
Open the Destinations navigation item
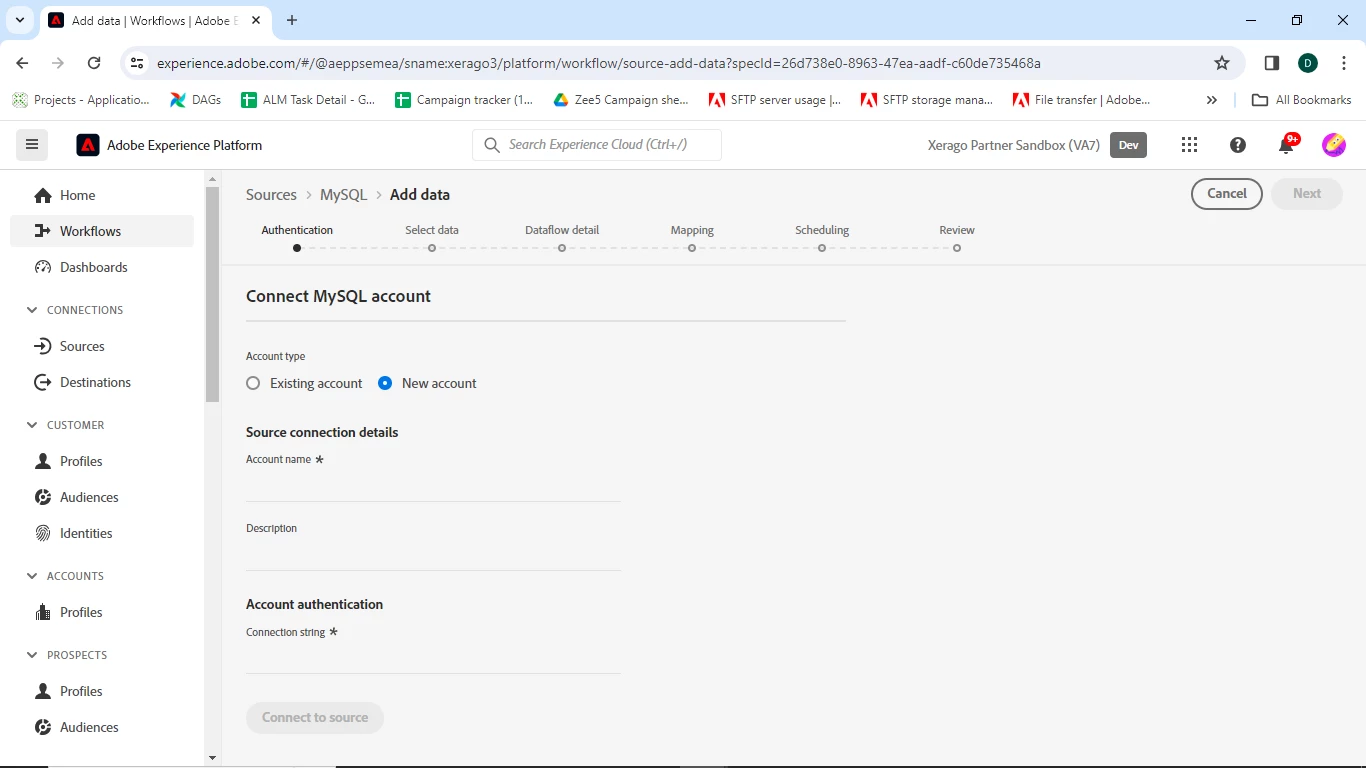click(102, 382)
